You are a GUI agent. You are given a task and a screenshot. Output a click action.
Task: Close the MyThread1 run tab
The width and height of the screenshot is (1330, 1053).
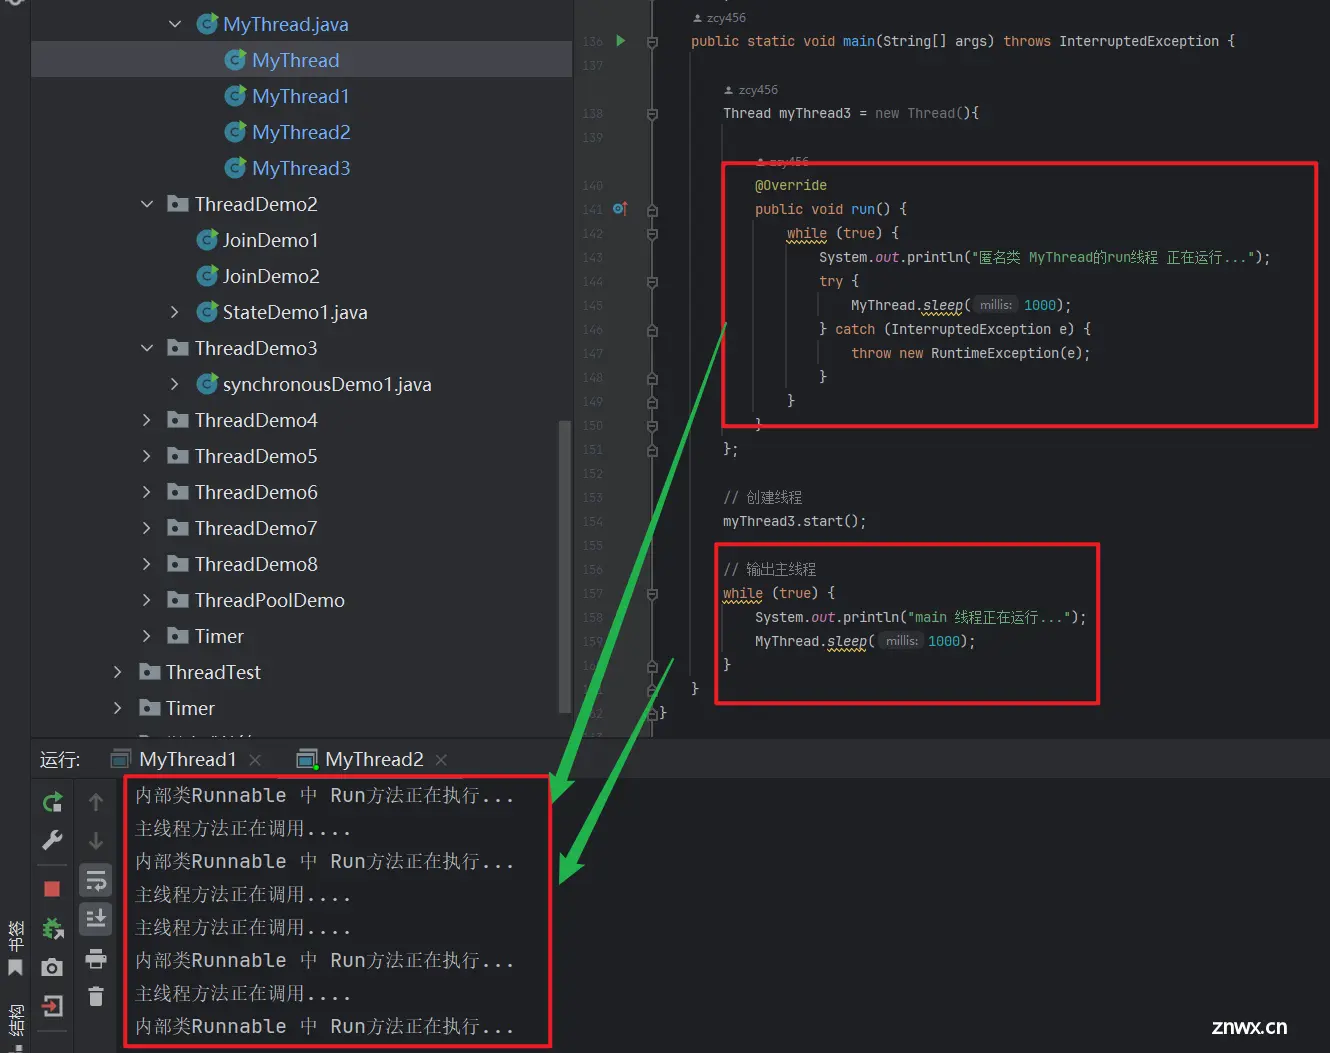pyautogui.click(x=255, y=760)
